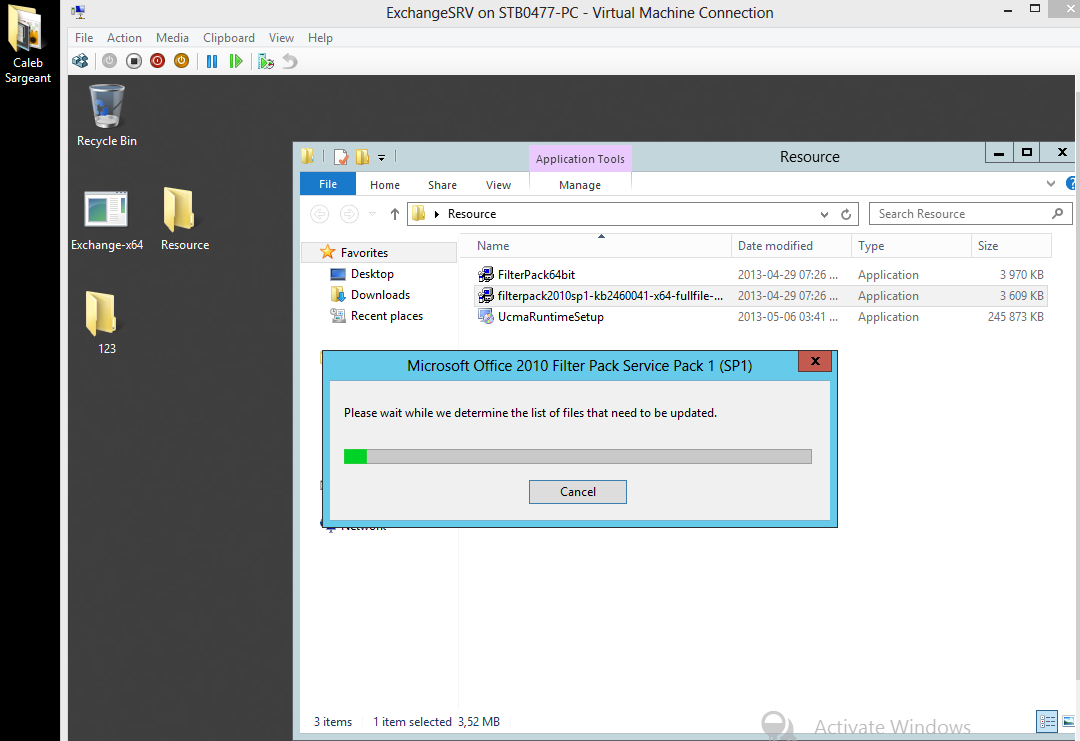Open Desktop in the navigation pane
Screen dimensions: 1080x741
(372, 274)
